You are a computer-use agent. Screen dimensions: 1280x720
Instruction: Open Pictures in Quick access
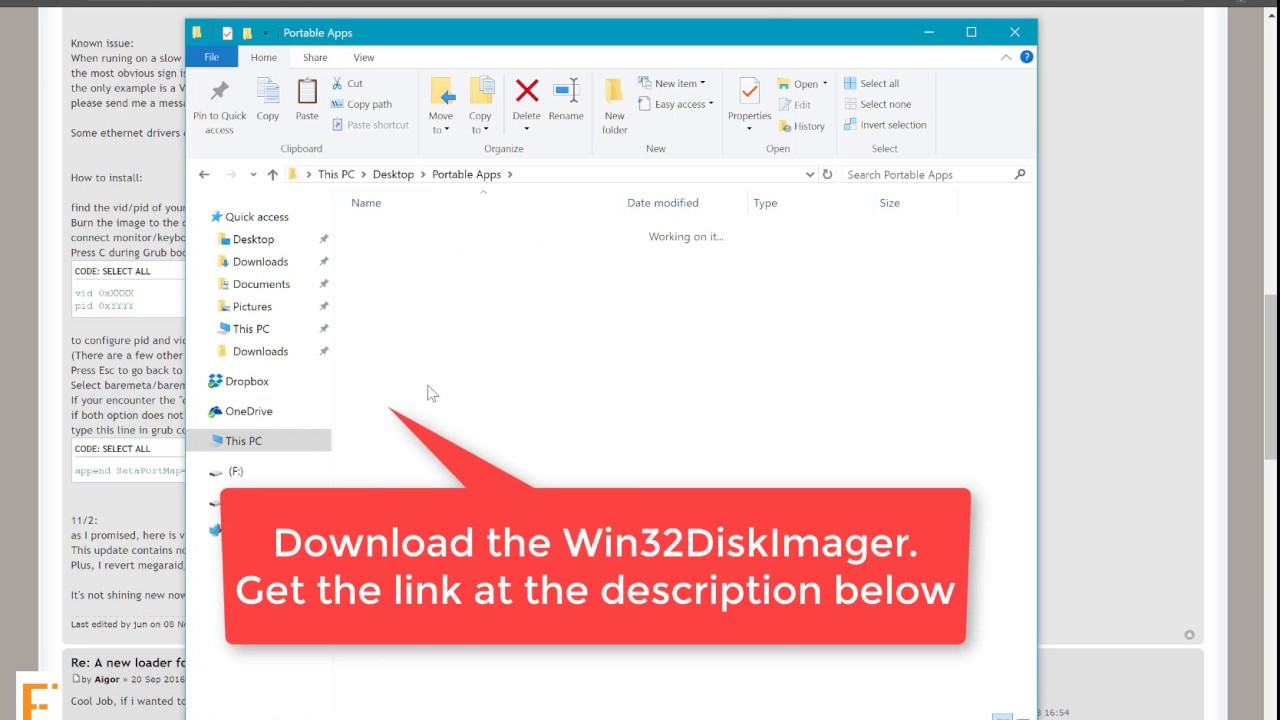click(252, 307)
